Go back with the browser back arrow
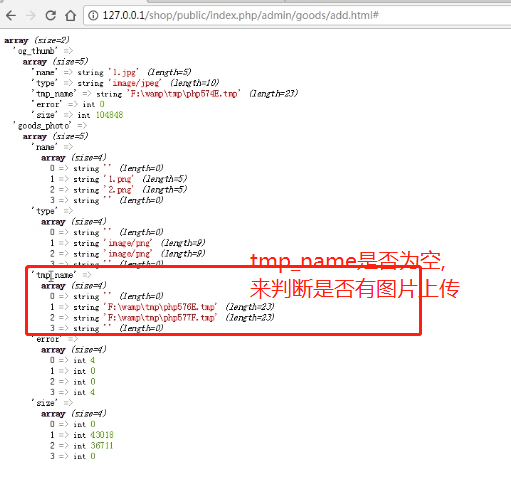The height and width of the screenshot is (478, 511). 11,15
